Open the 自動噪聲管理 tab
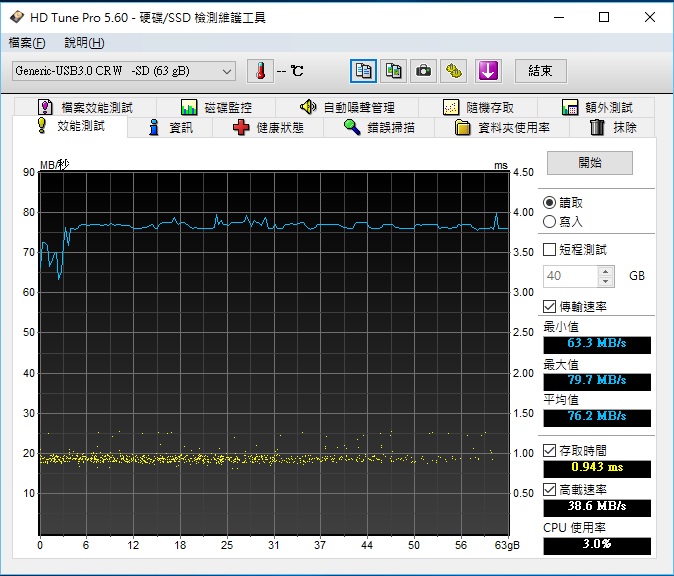This screenshot has height=576, width=674. coord(347,107)
